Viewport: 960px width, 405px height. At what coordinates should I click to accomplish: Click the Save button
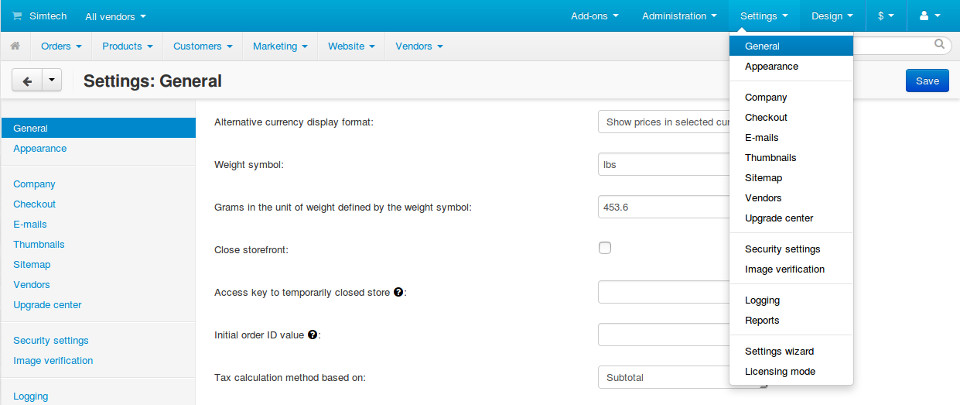927,81
